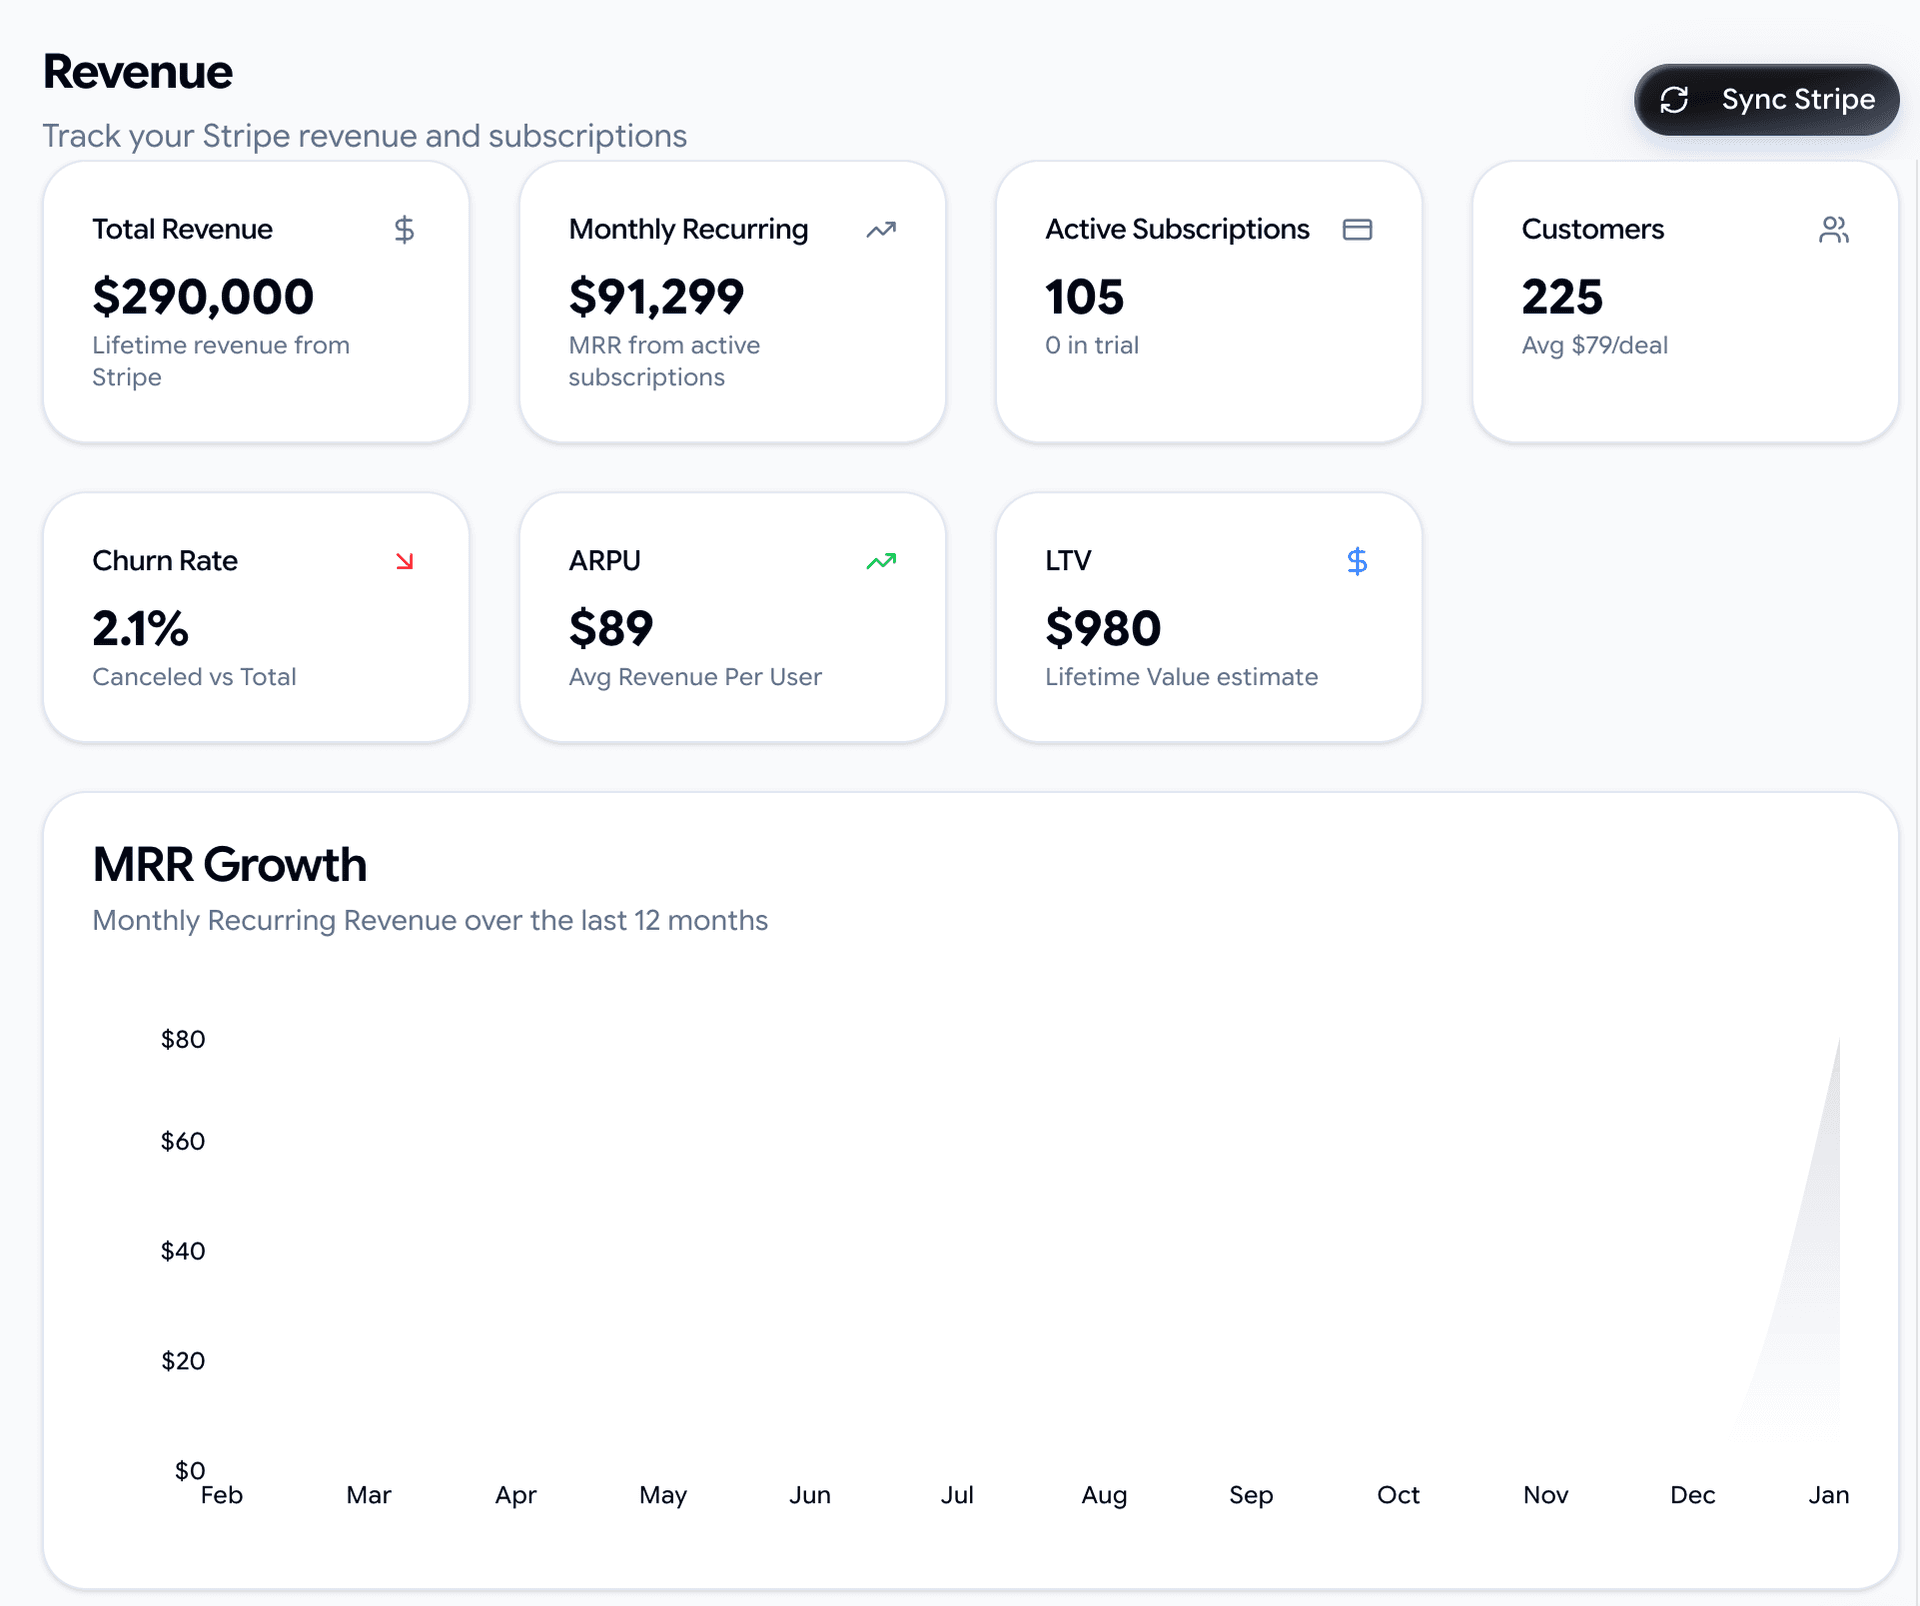Open the Churn Rate card
Screen dimensions: 1920x1606
tap(256, 616)
